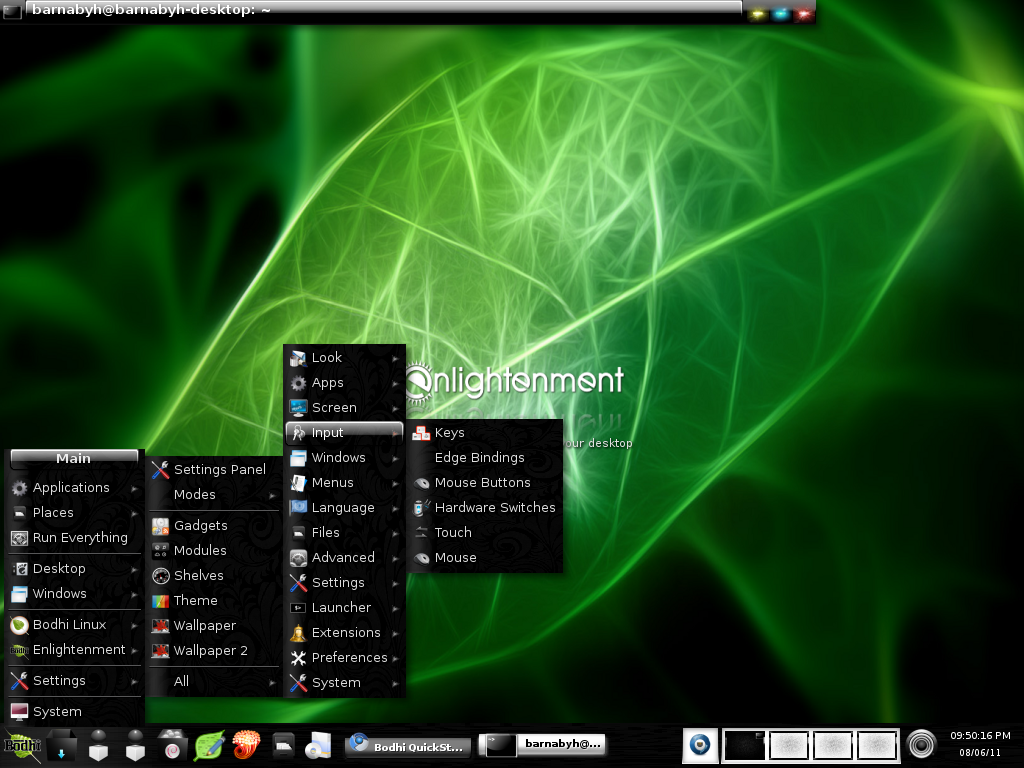
Task: Click the System monitor icon in Main menu
Action: point(20,712)
